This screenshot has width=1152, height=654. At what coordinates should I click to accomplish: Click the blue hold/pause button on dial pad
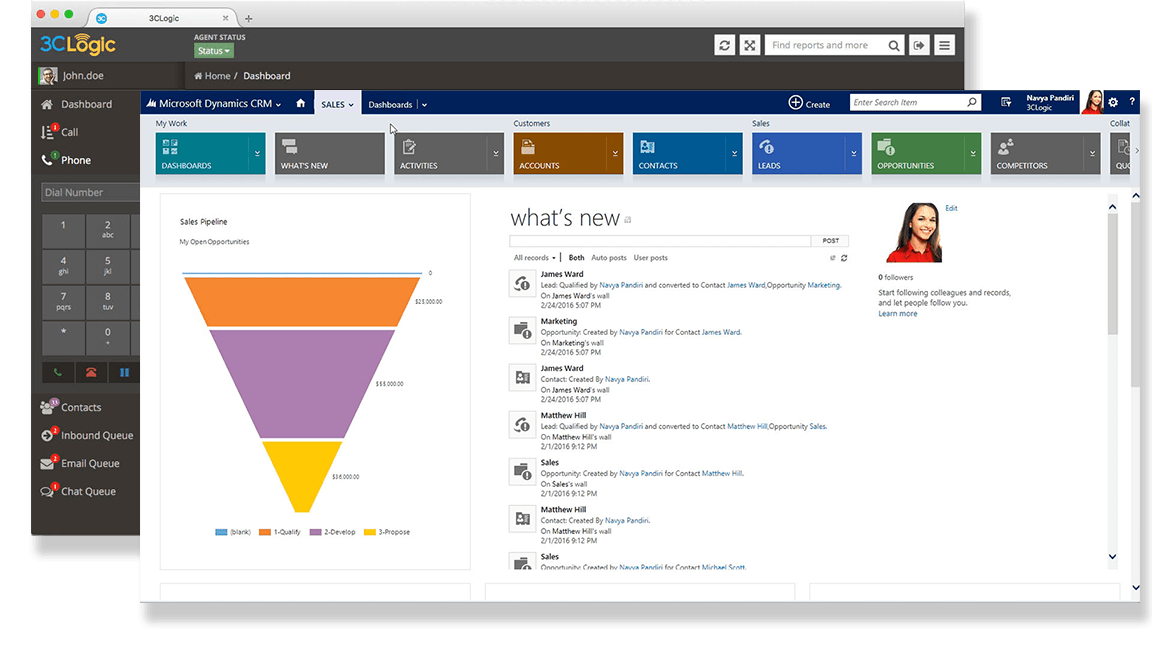124,373
